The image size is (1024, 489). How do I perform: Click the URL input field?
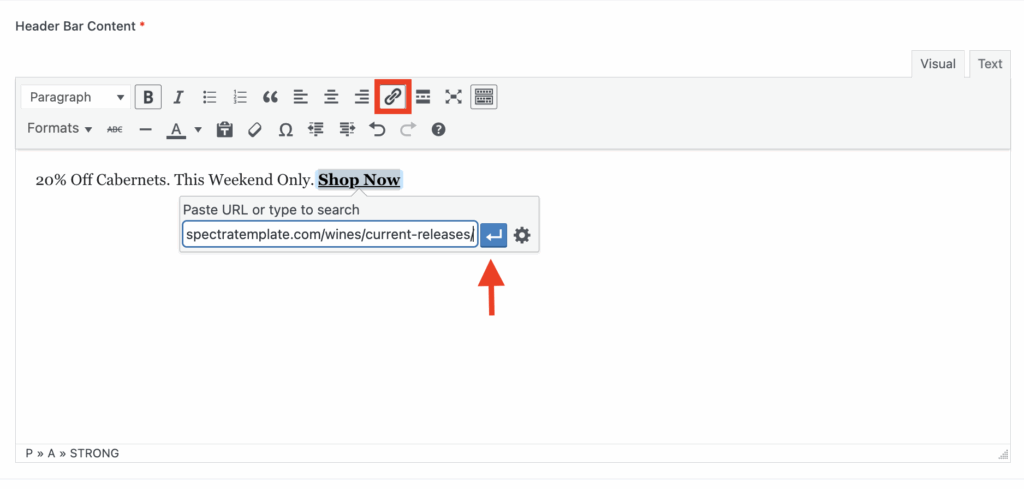(329, 235)
